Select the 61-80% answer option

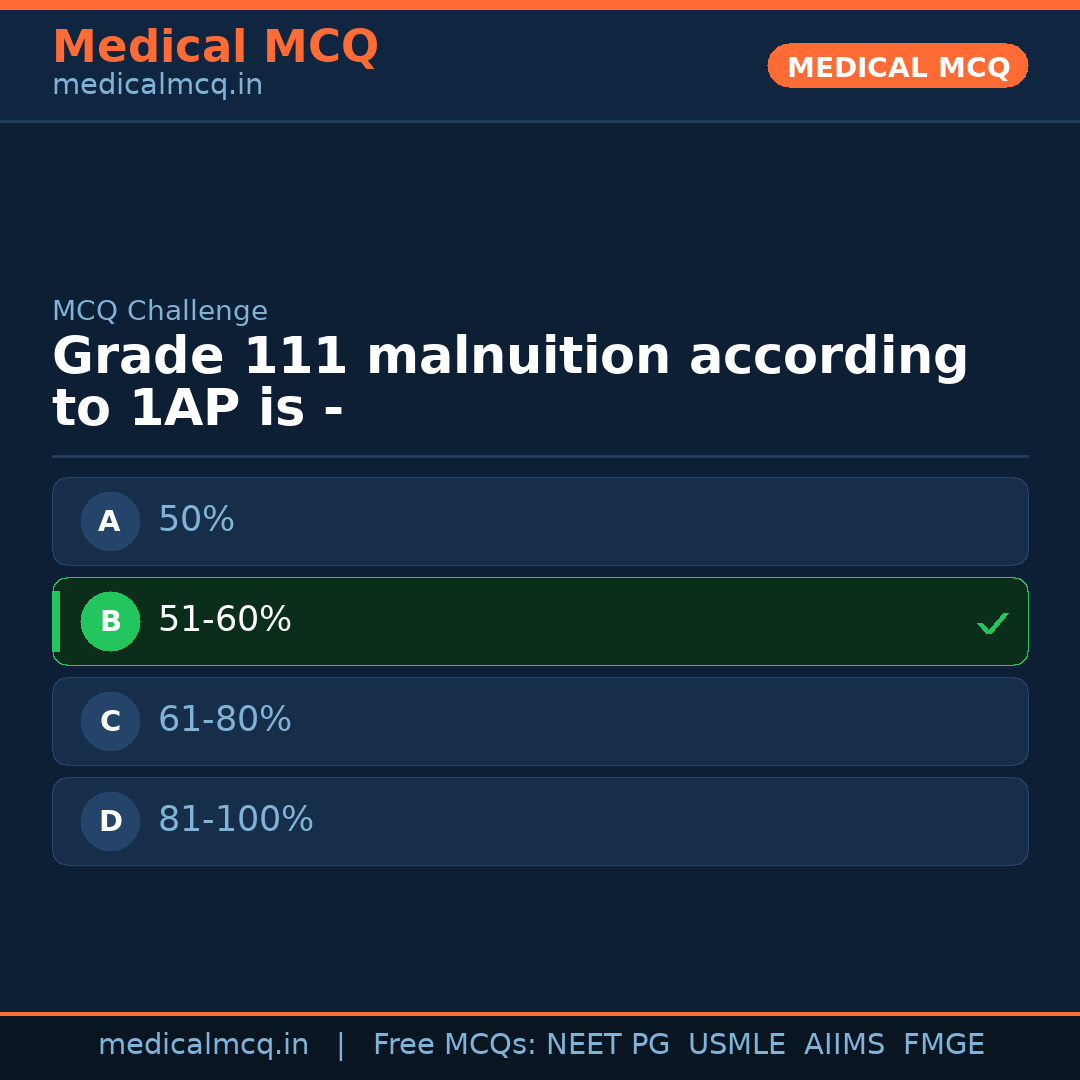click(x=540, y=721)
